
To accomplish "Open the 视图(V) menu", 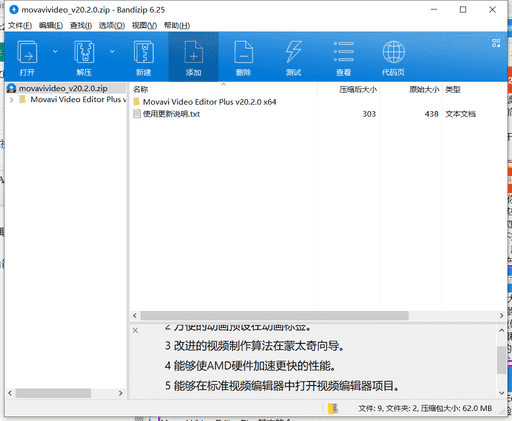I will (x=144, y=26).
